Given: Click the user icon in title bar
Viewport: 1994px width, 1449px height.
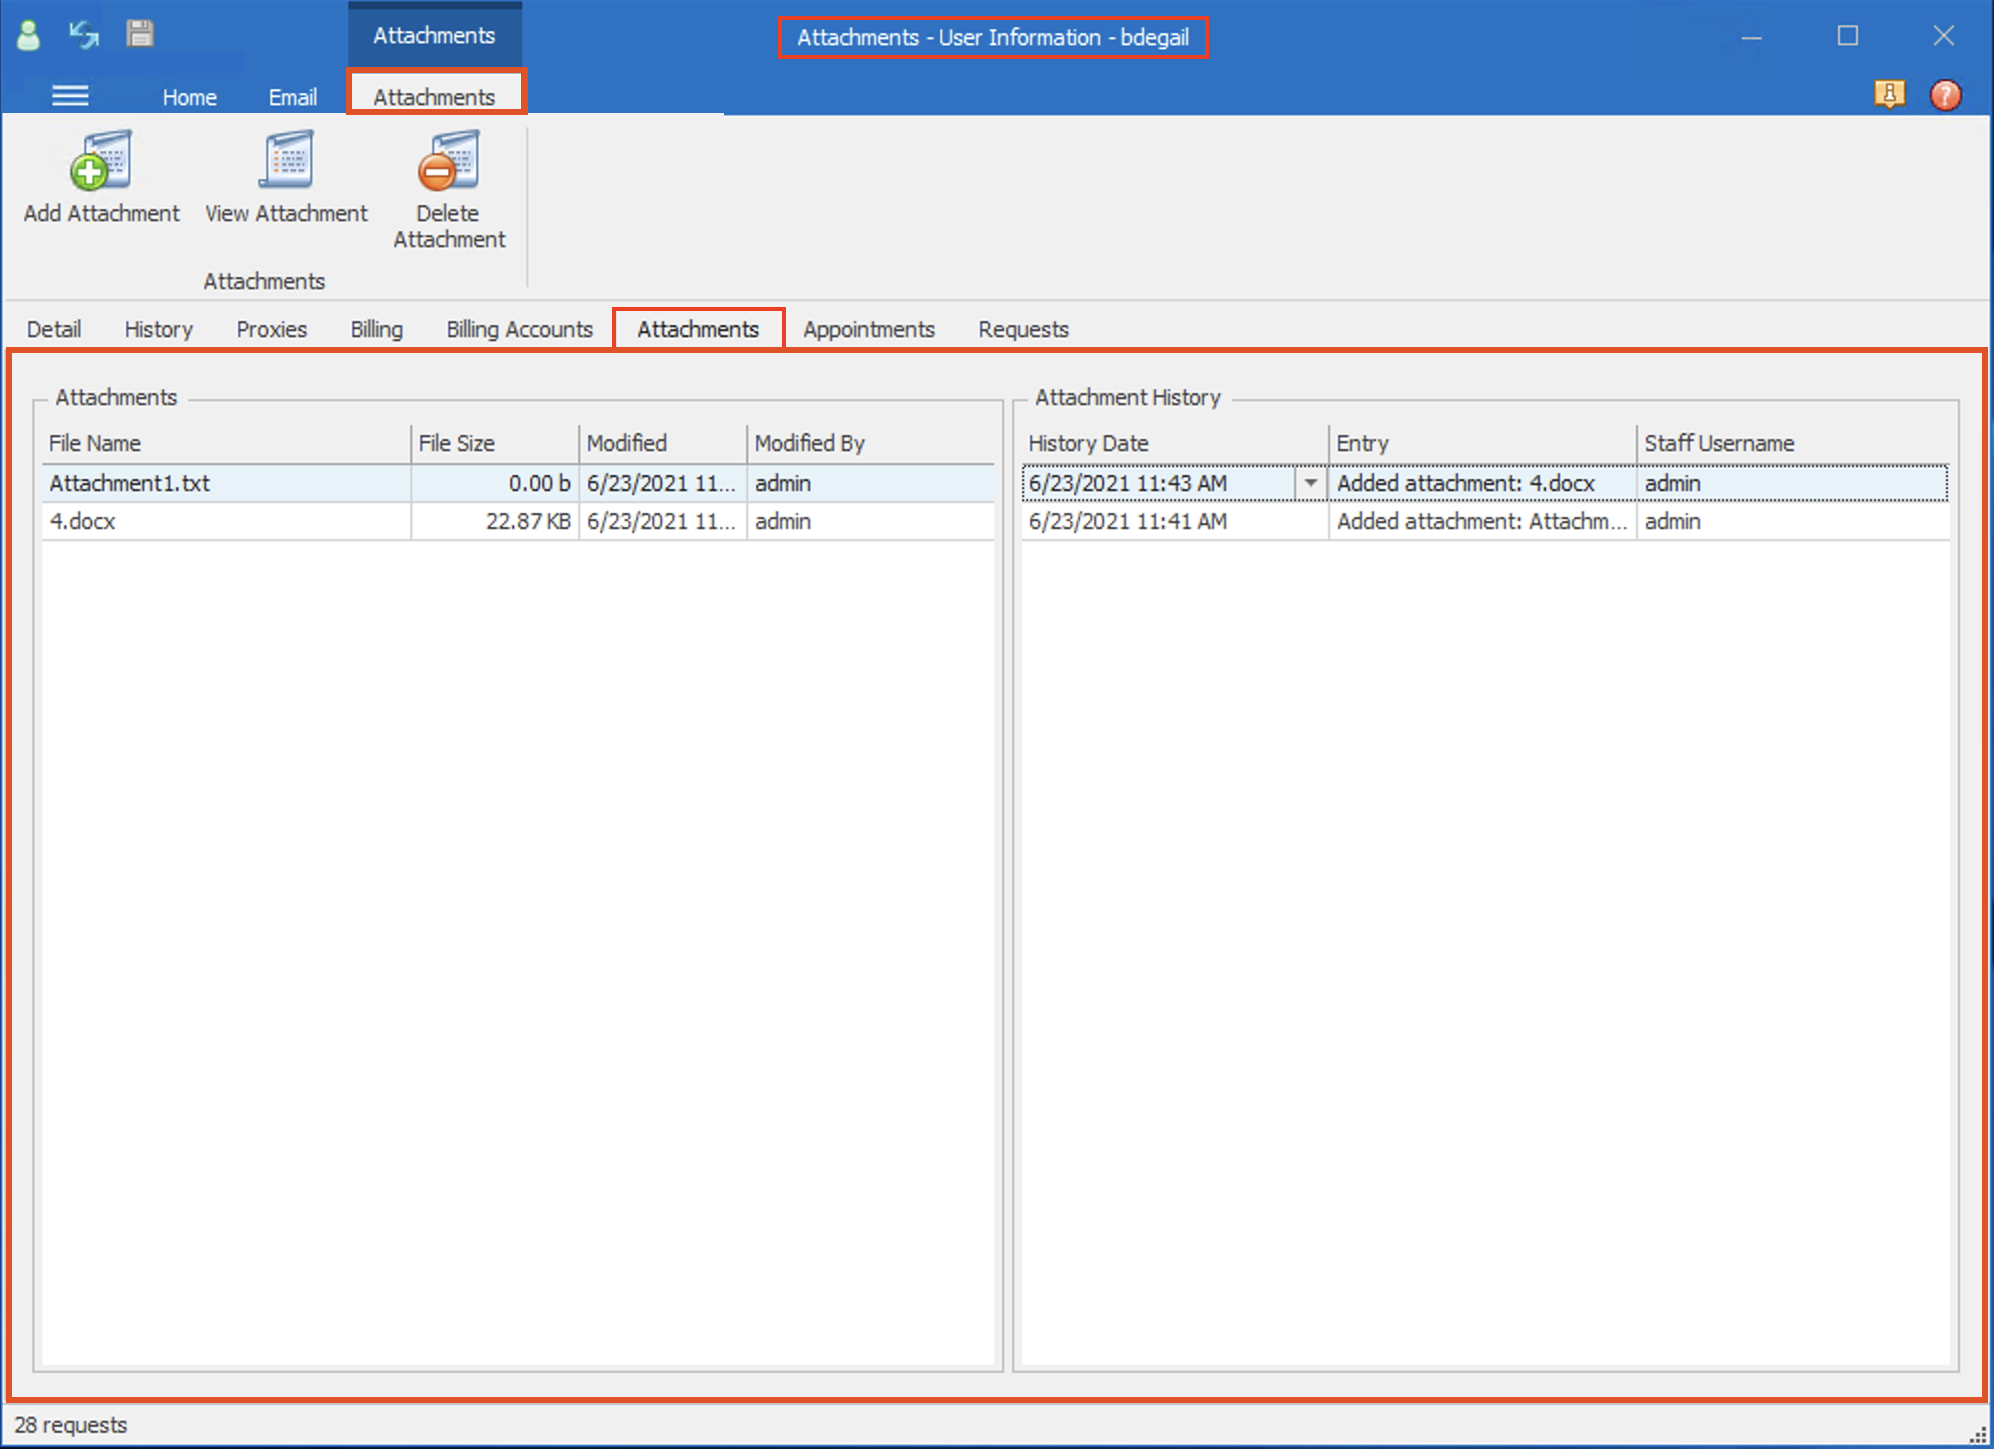Looking at the screenshot, I should click(29, 35).
